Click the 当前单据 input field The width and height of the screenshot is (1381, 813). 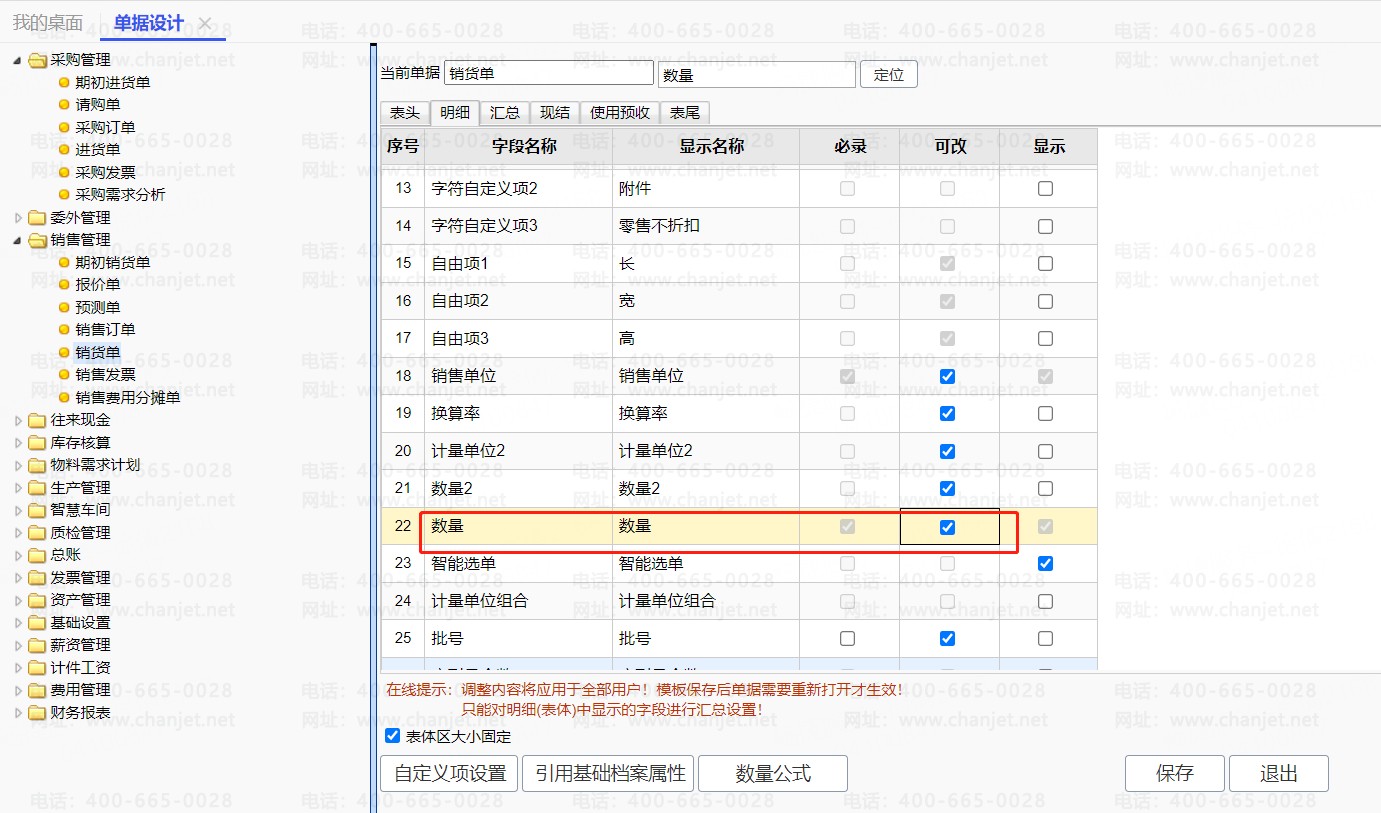[549, 73]
